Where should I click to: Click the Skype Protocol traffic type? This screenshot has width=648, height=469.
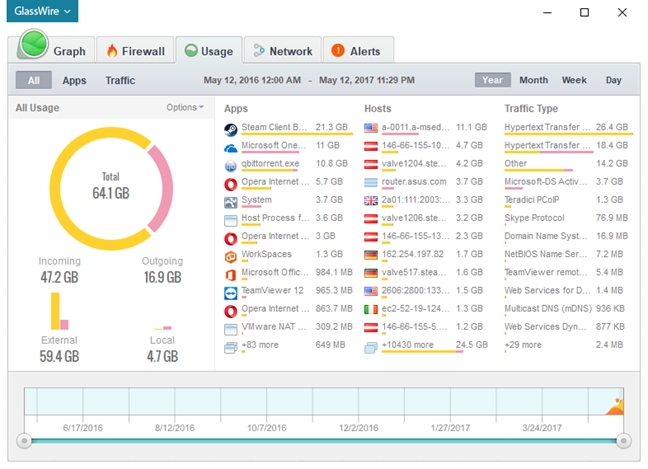tap(534, 218)
